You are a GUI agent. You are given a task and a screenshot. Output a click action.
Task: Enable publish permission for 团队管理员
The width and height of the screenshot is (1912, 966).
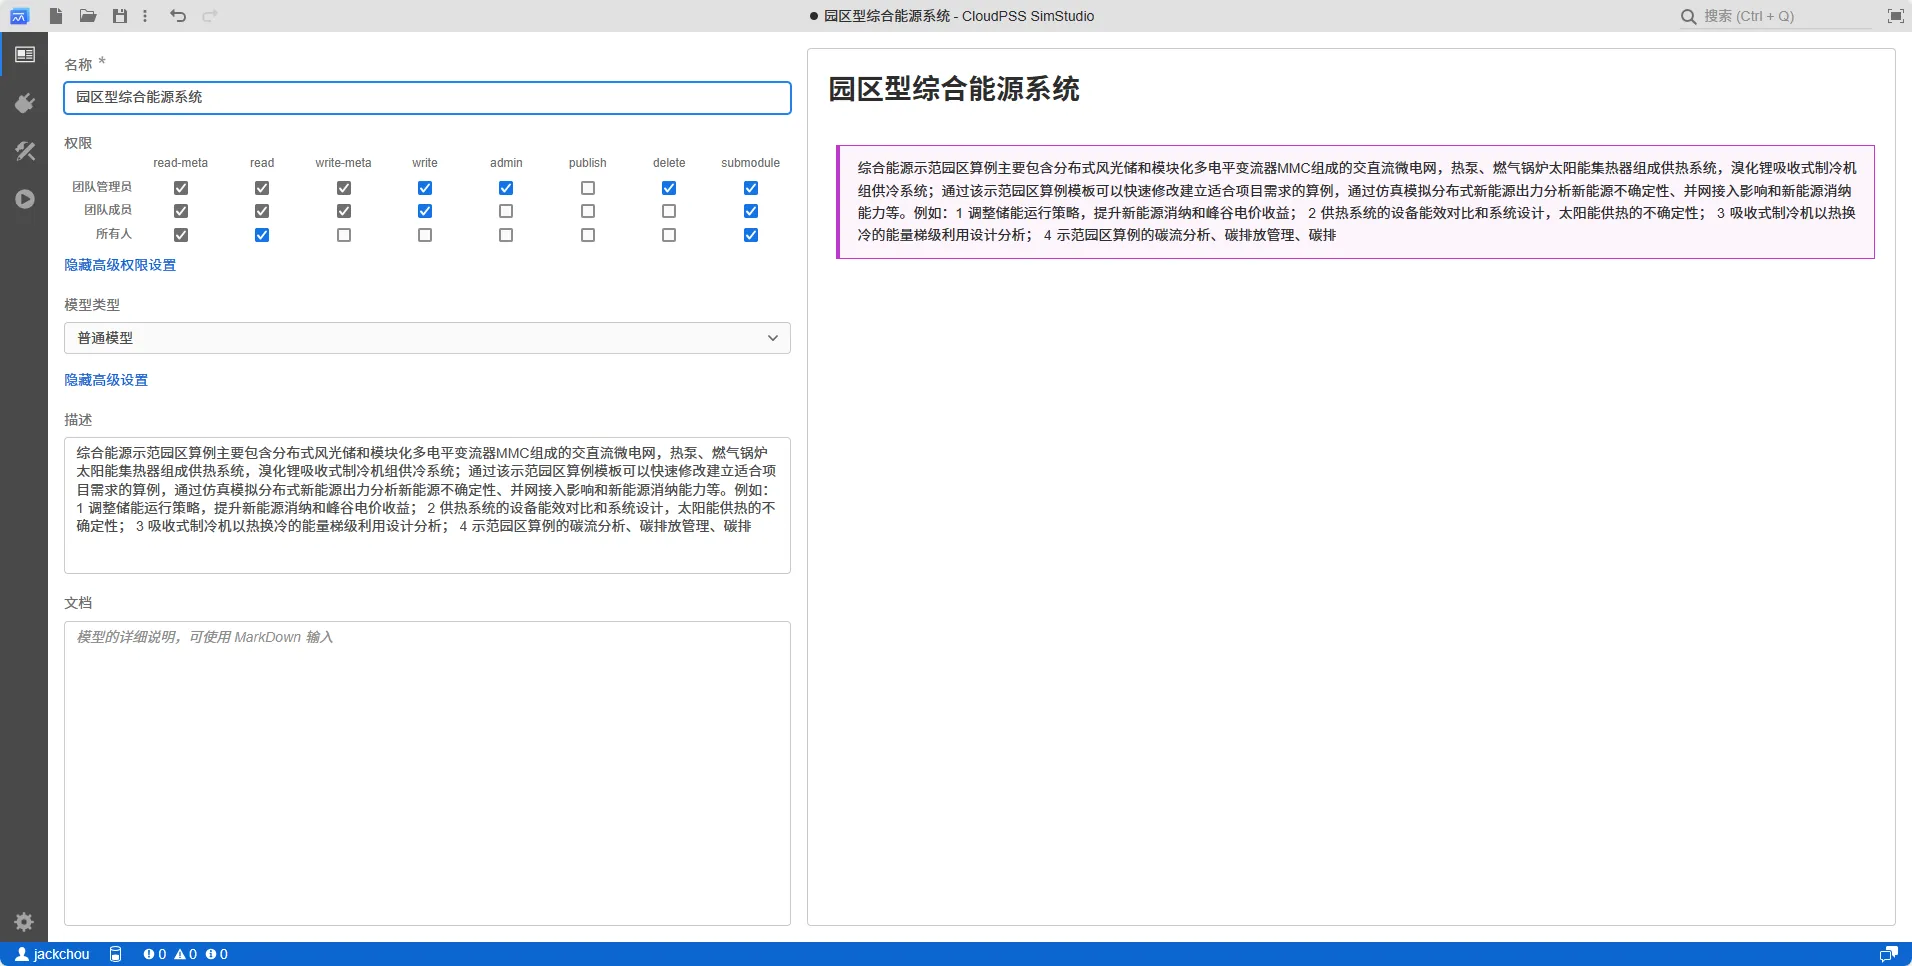(x=588, y=188)
